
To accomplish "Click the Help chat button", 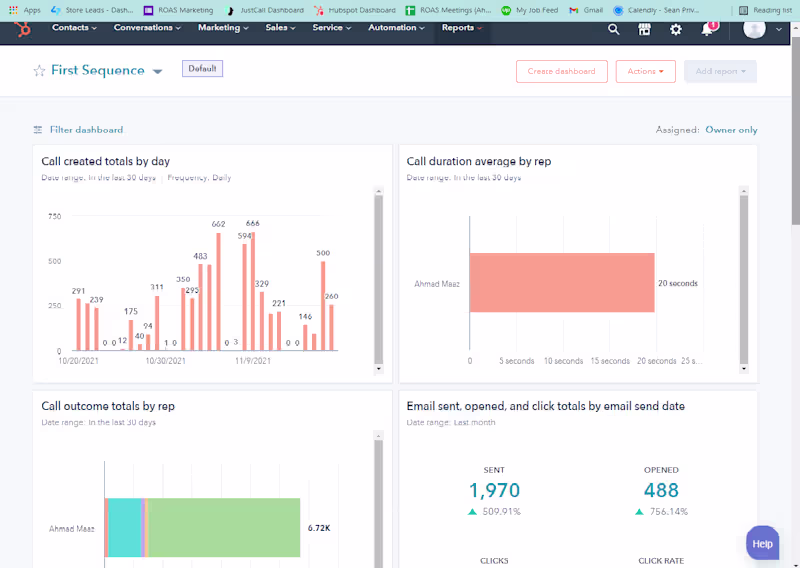I will [762, 544].
